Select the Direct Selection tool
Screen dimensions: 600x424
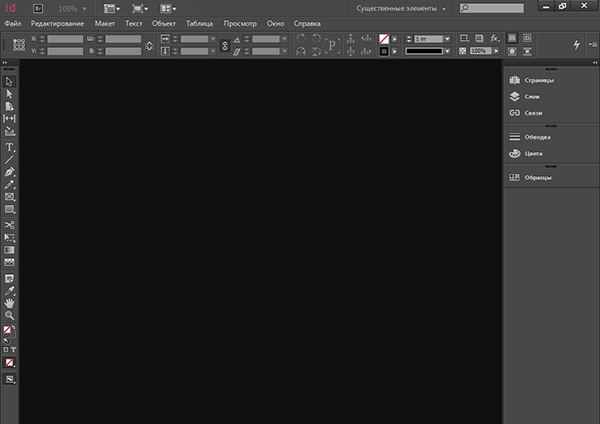(x=9, y=94)
